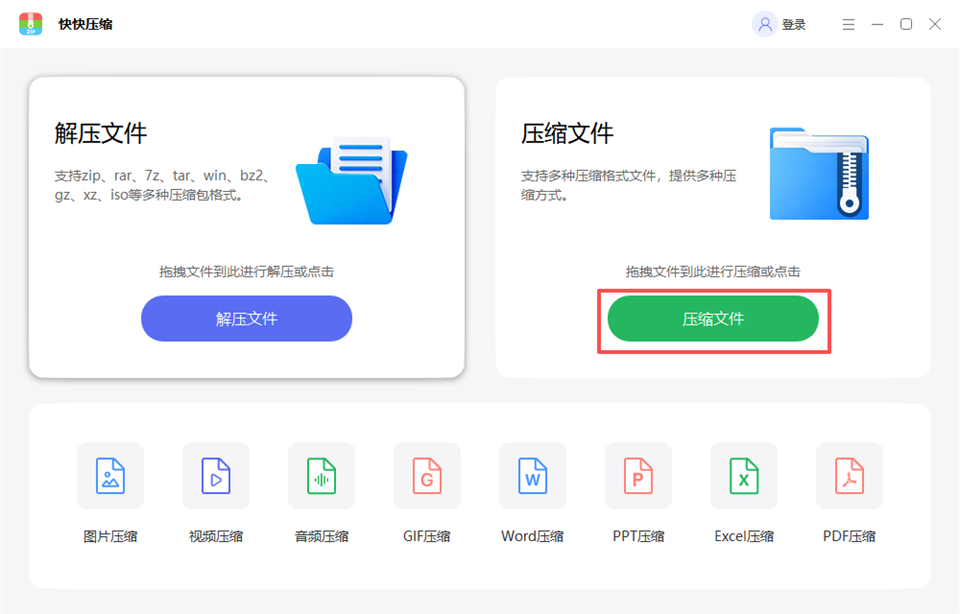Click the user avatar icon
The height and width of the screenshot is (614, 960).
click(x=763, y=24)
